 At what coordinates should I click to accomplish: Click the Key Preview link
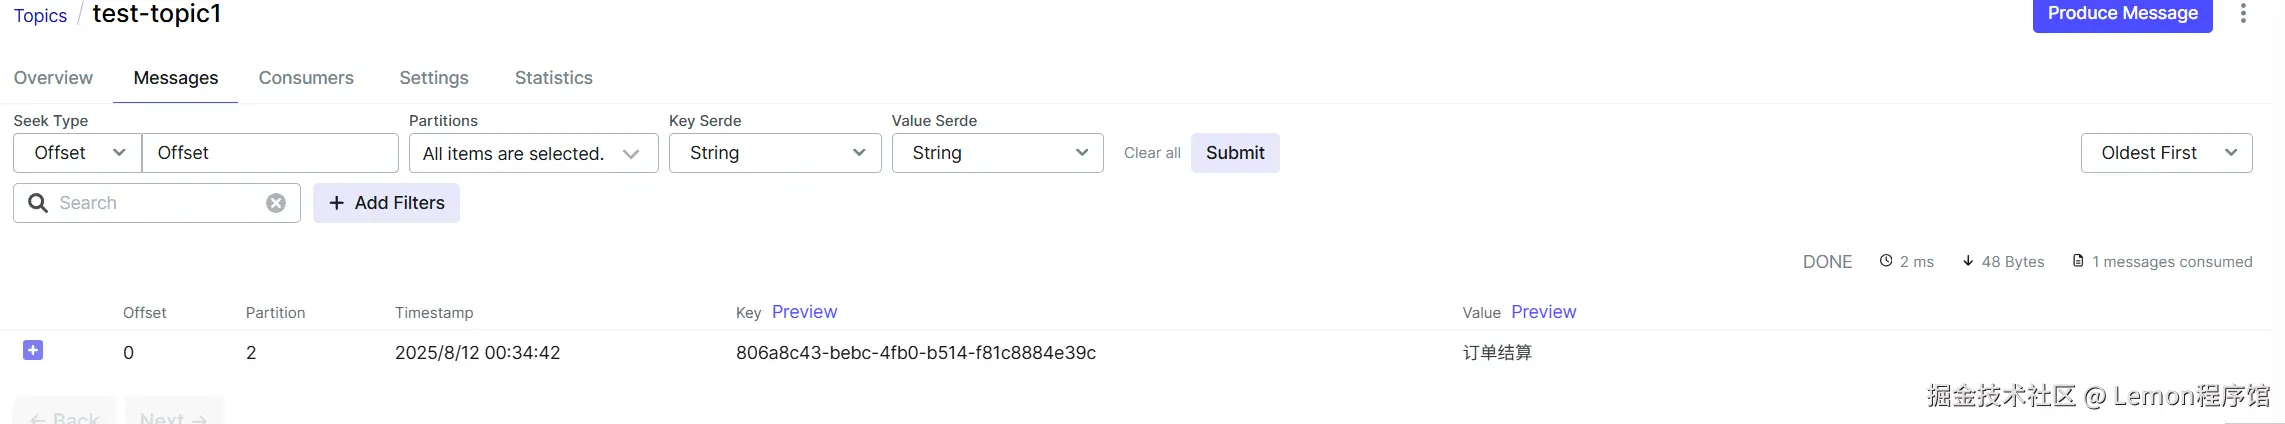(804, 312)
